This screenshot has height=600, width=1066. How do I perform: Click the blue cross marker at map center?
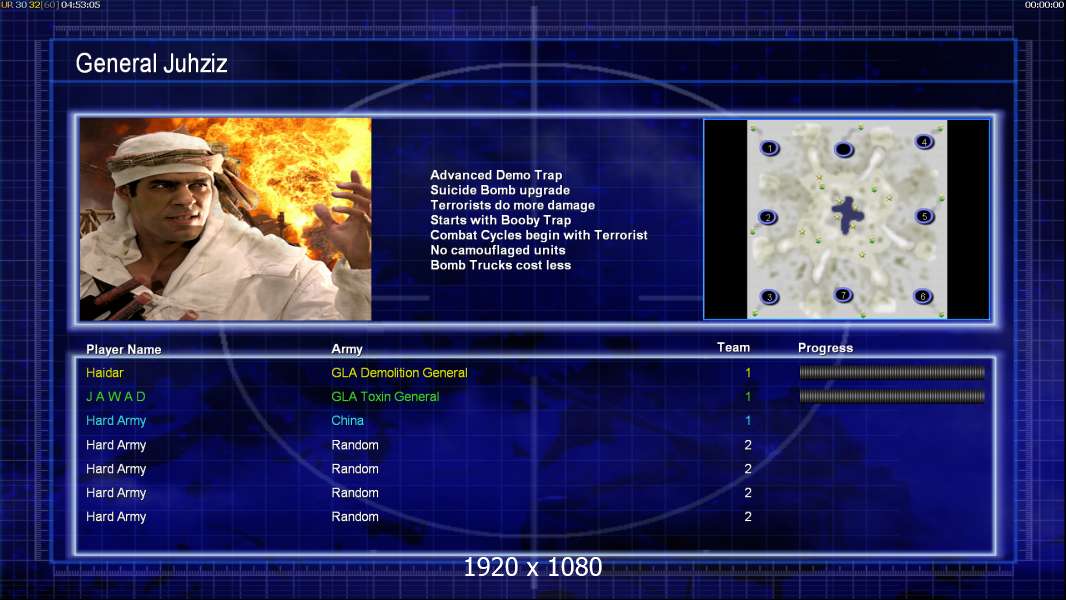pyautogui.click(x=848, y=215)
